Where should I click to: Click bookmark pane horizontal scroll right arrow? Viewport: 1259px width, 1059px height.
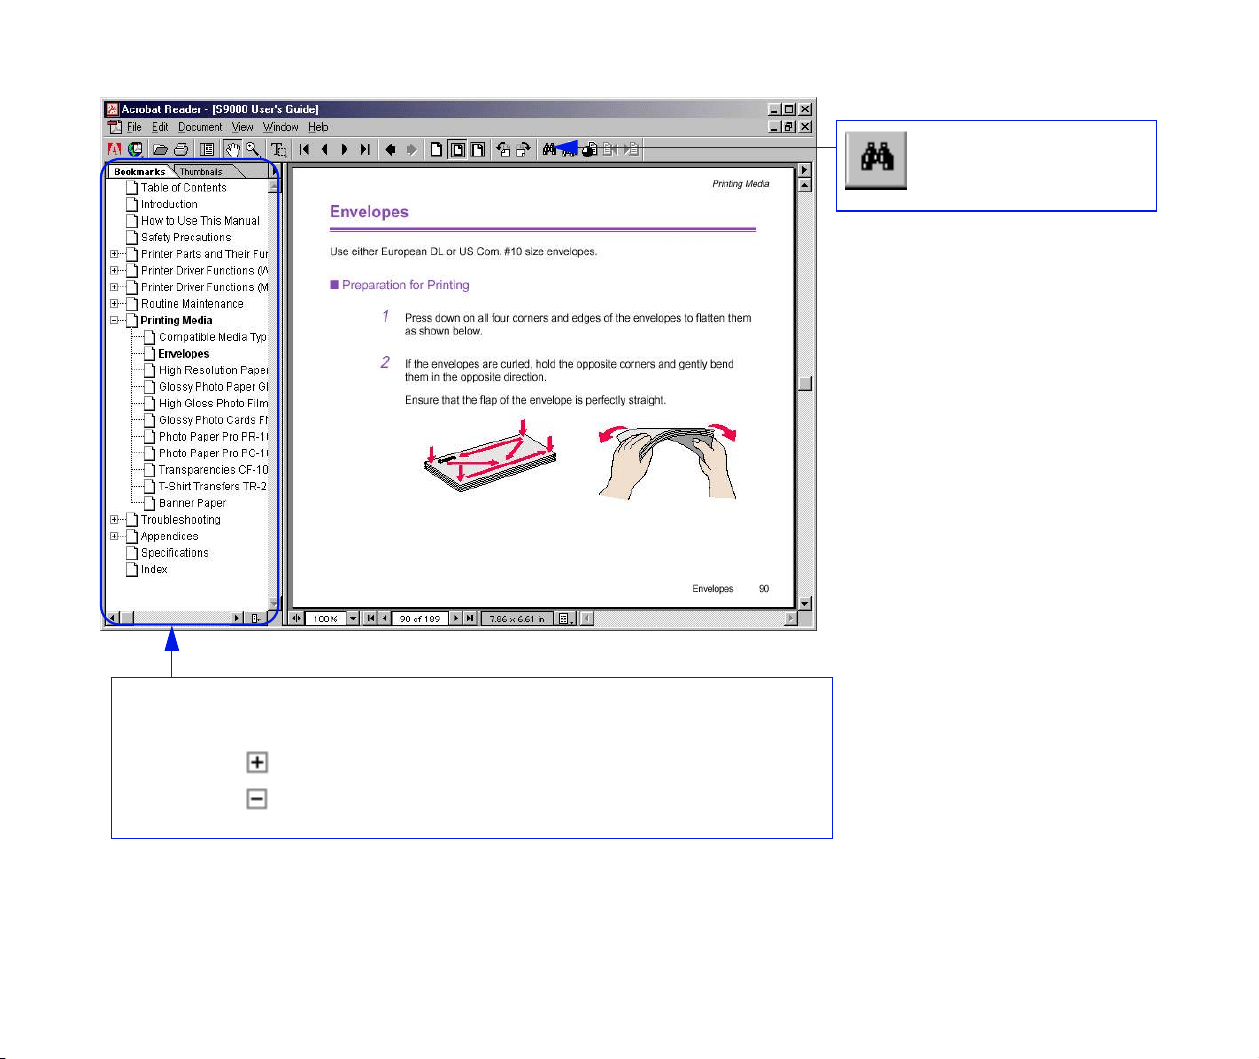tap(238, 619)
